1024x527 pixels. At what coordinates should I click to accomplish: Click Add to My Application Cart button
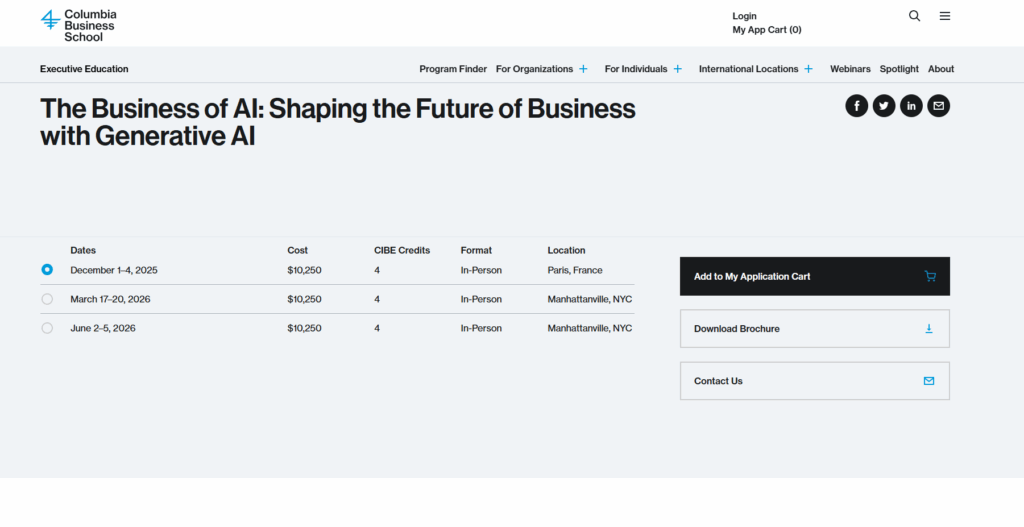(x=815, y=276)
